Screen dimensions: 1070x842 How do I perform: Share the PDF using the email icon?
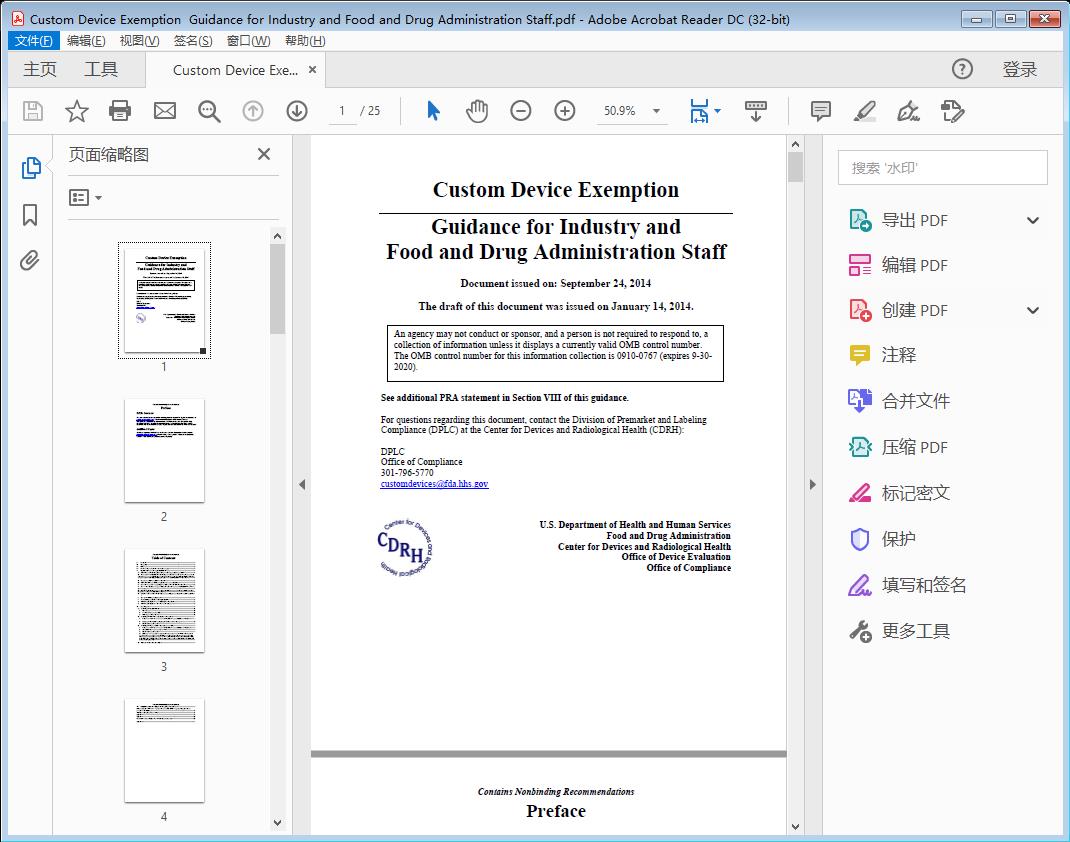pos(164,111)
